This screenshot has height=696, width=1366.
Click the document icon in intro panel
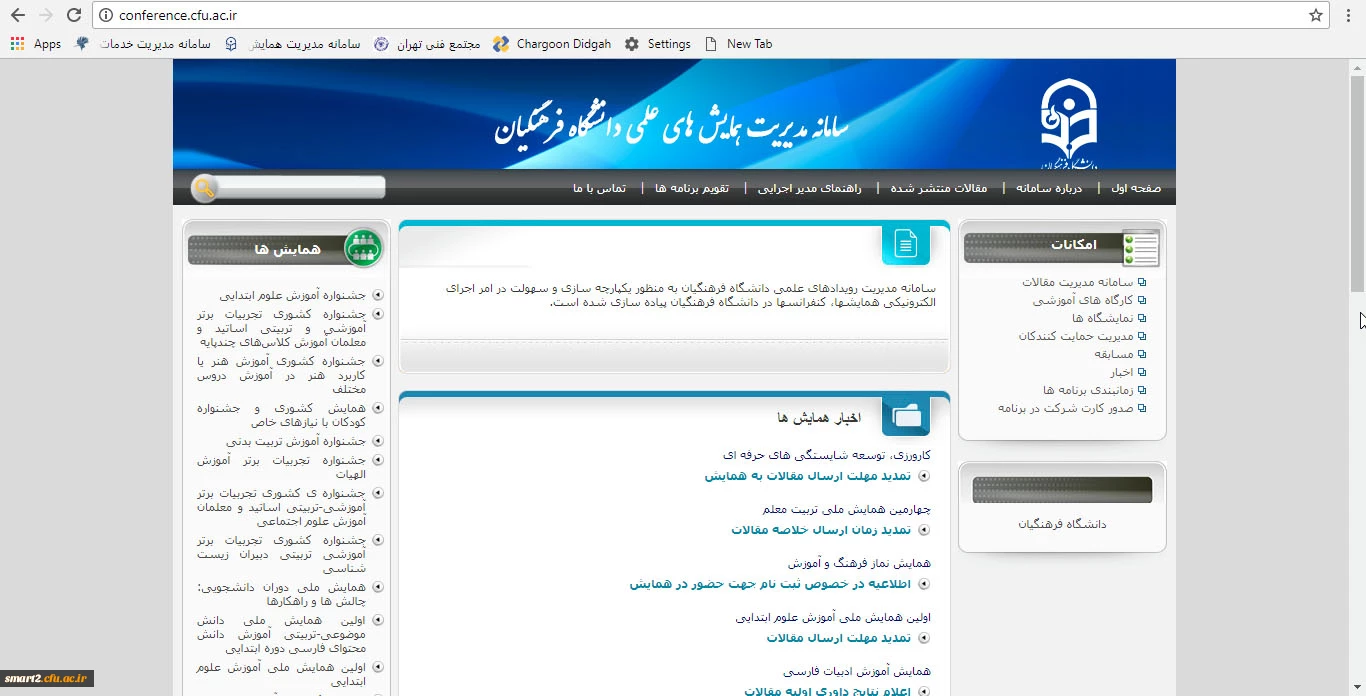click(905, 244)
